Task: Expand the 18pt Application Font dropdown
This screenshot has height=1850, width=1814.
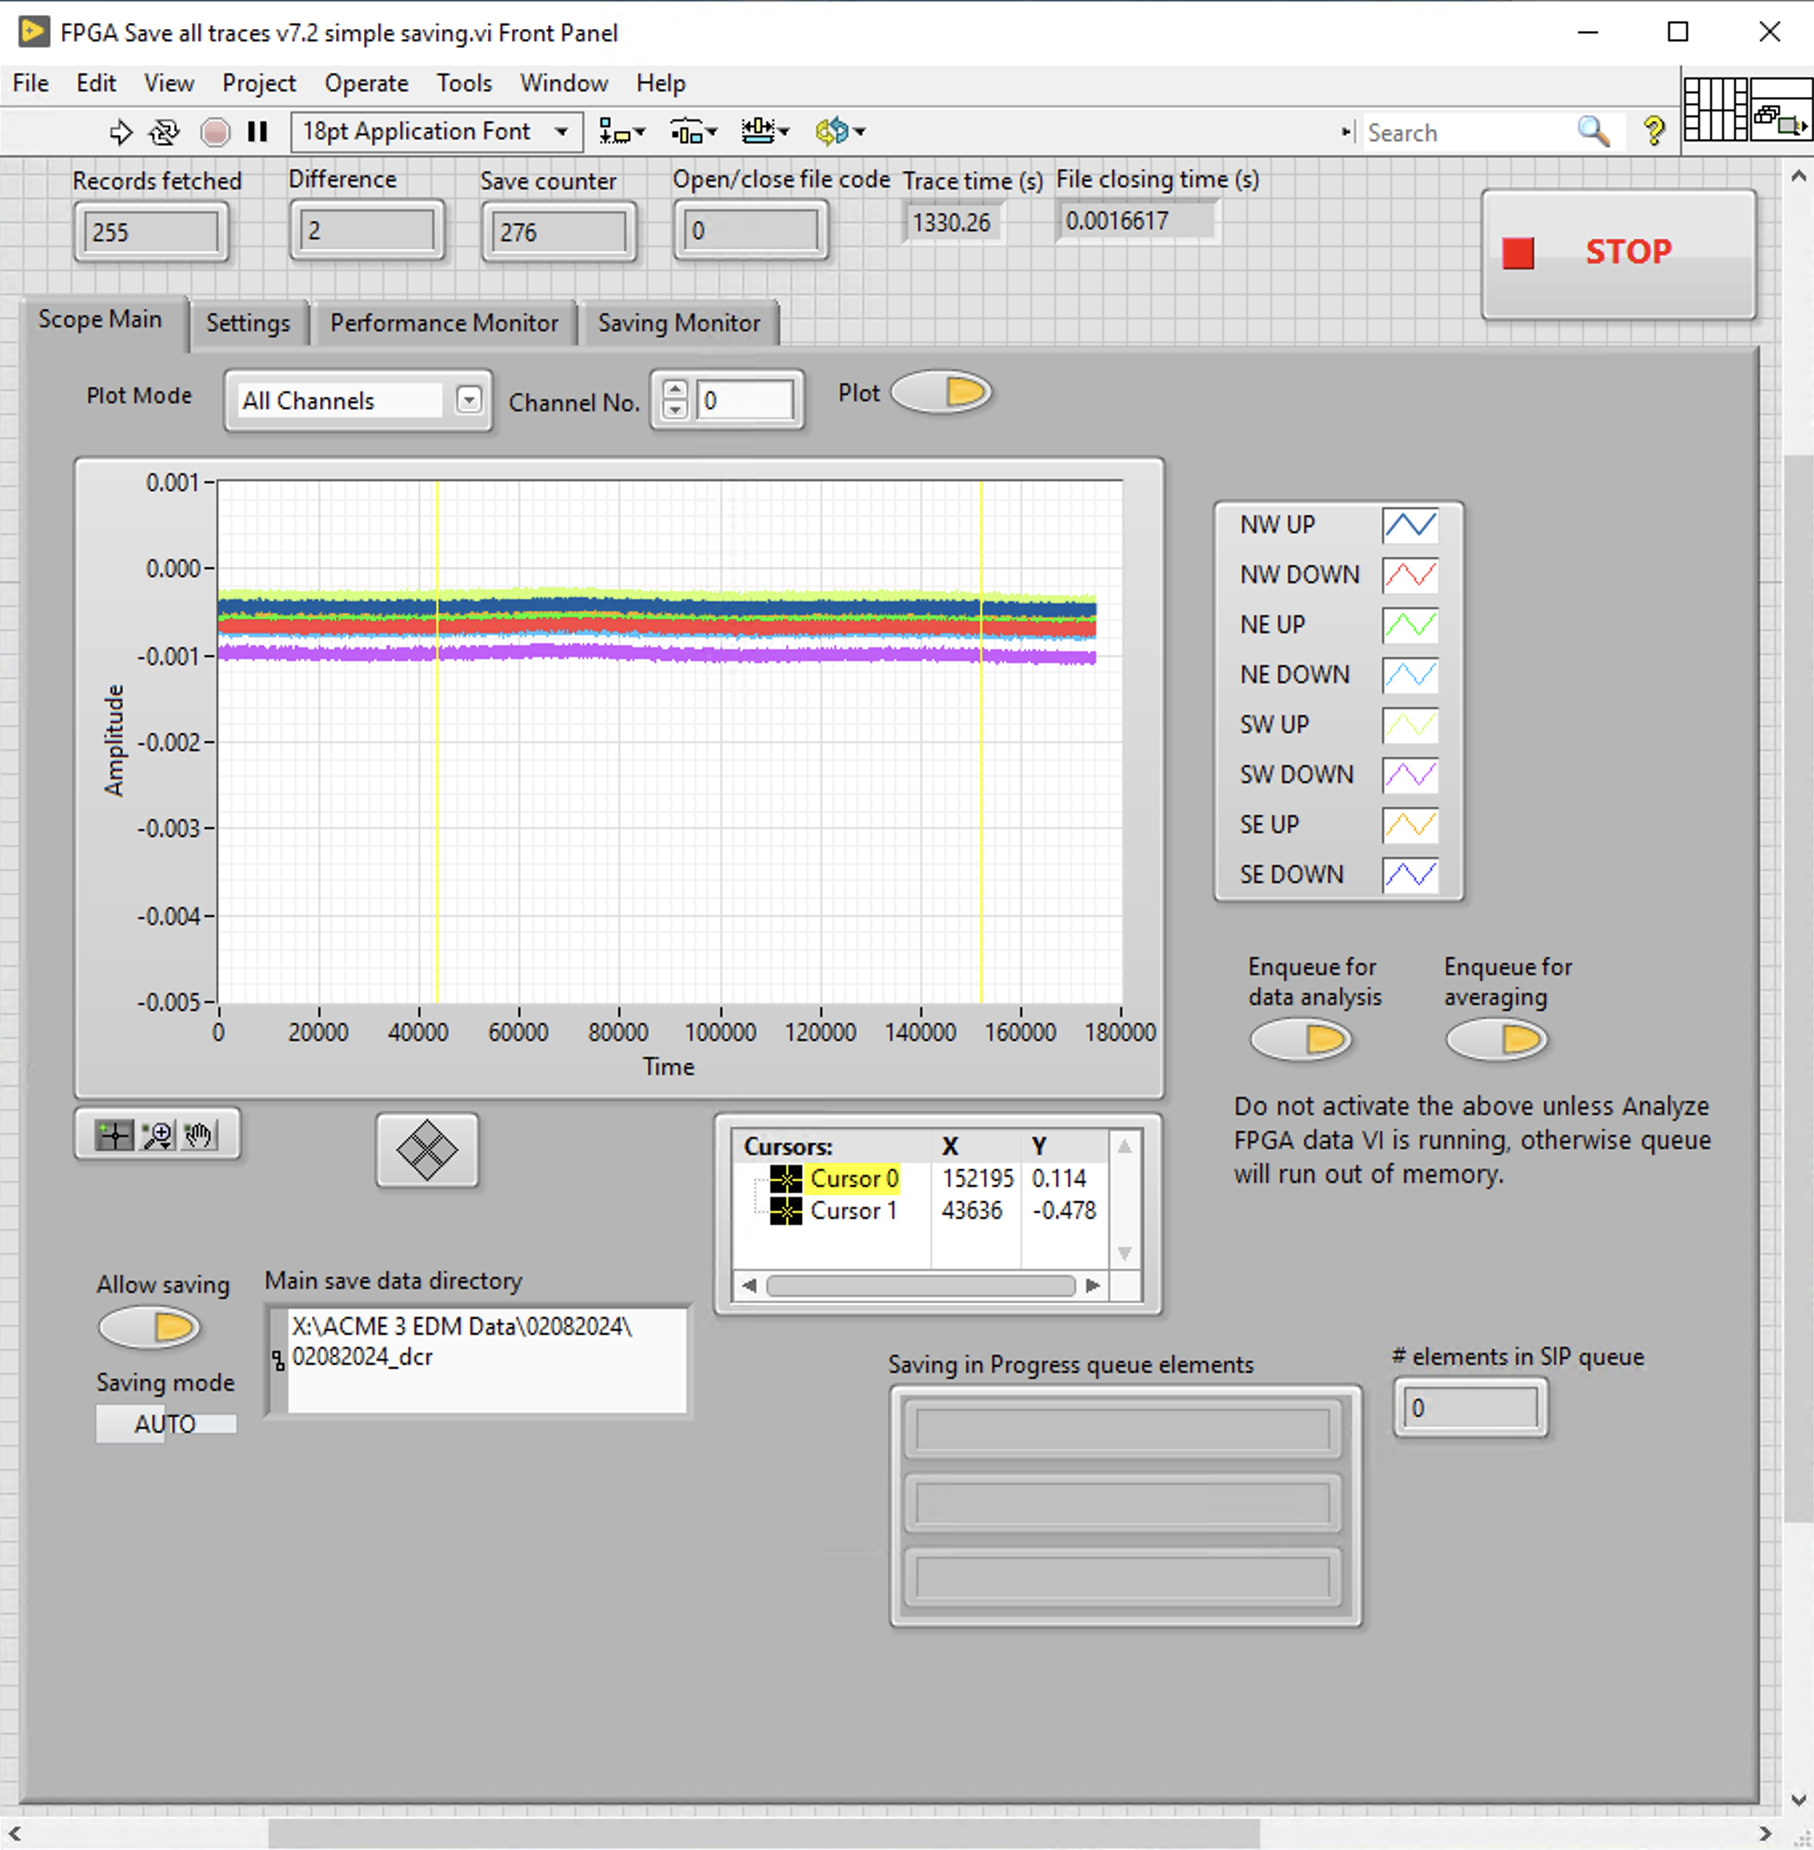Action: pyautogui.click(x=561, y=132)
